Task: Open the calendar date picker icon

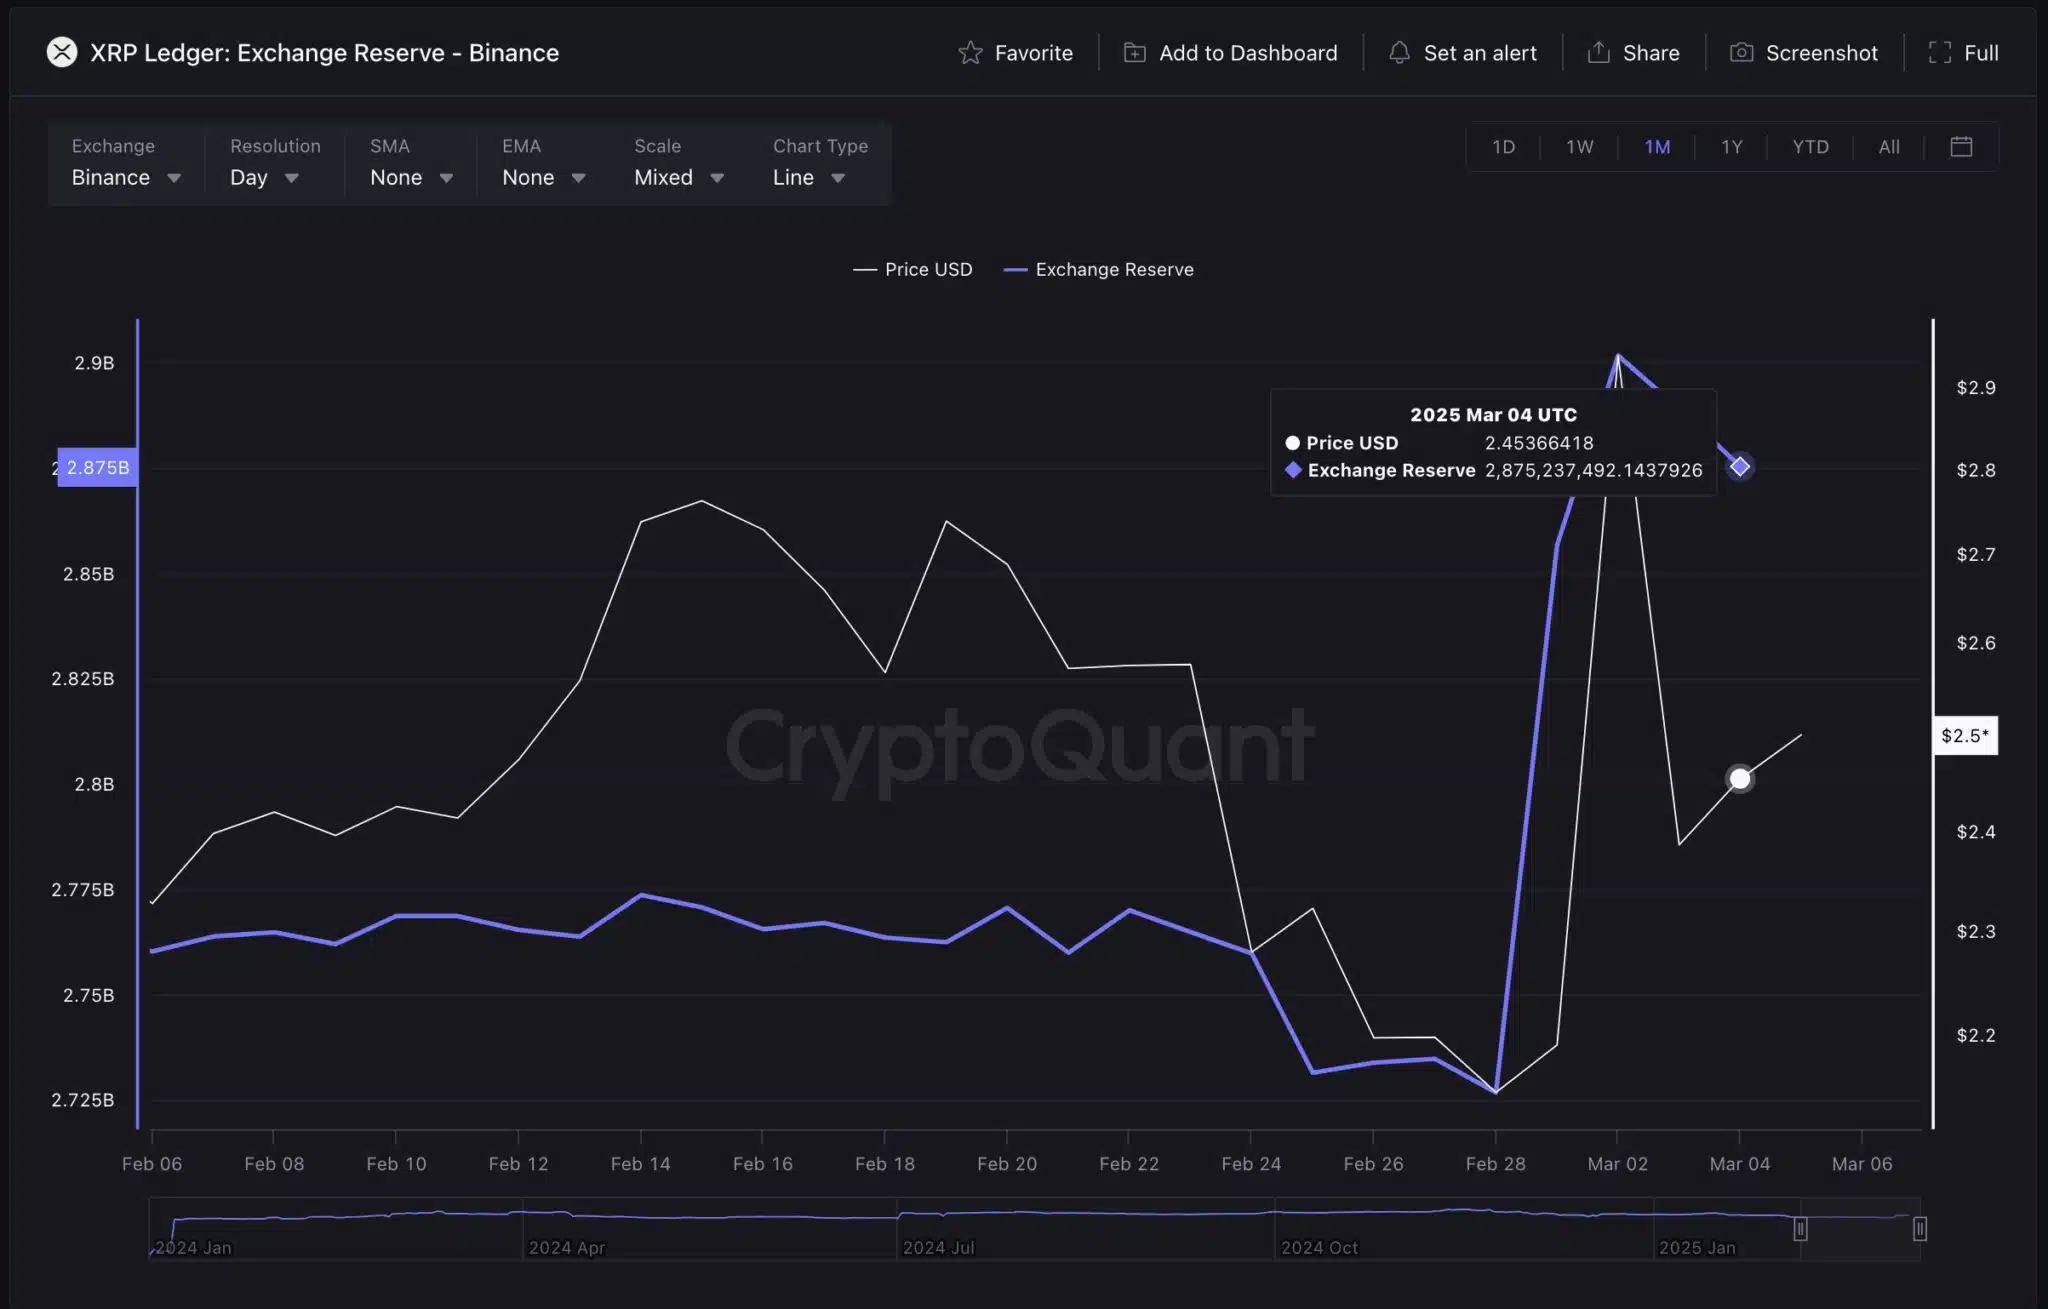Action: (1961, 147)
